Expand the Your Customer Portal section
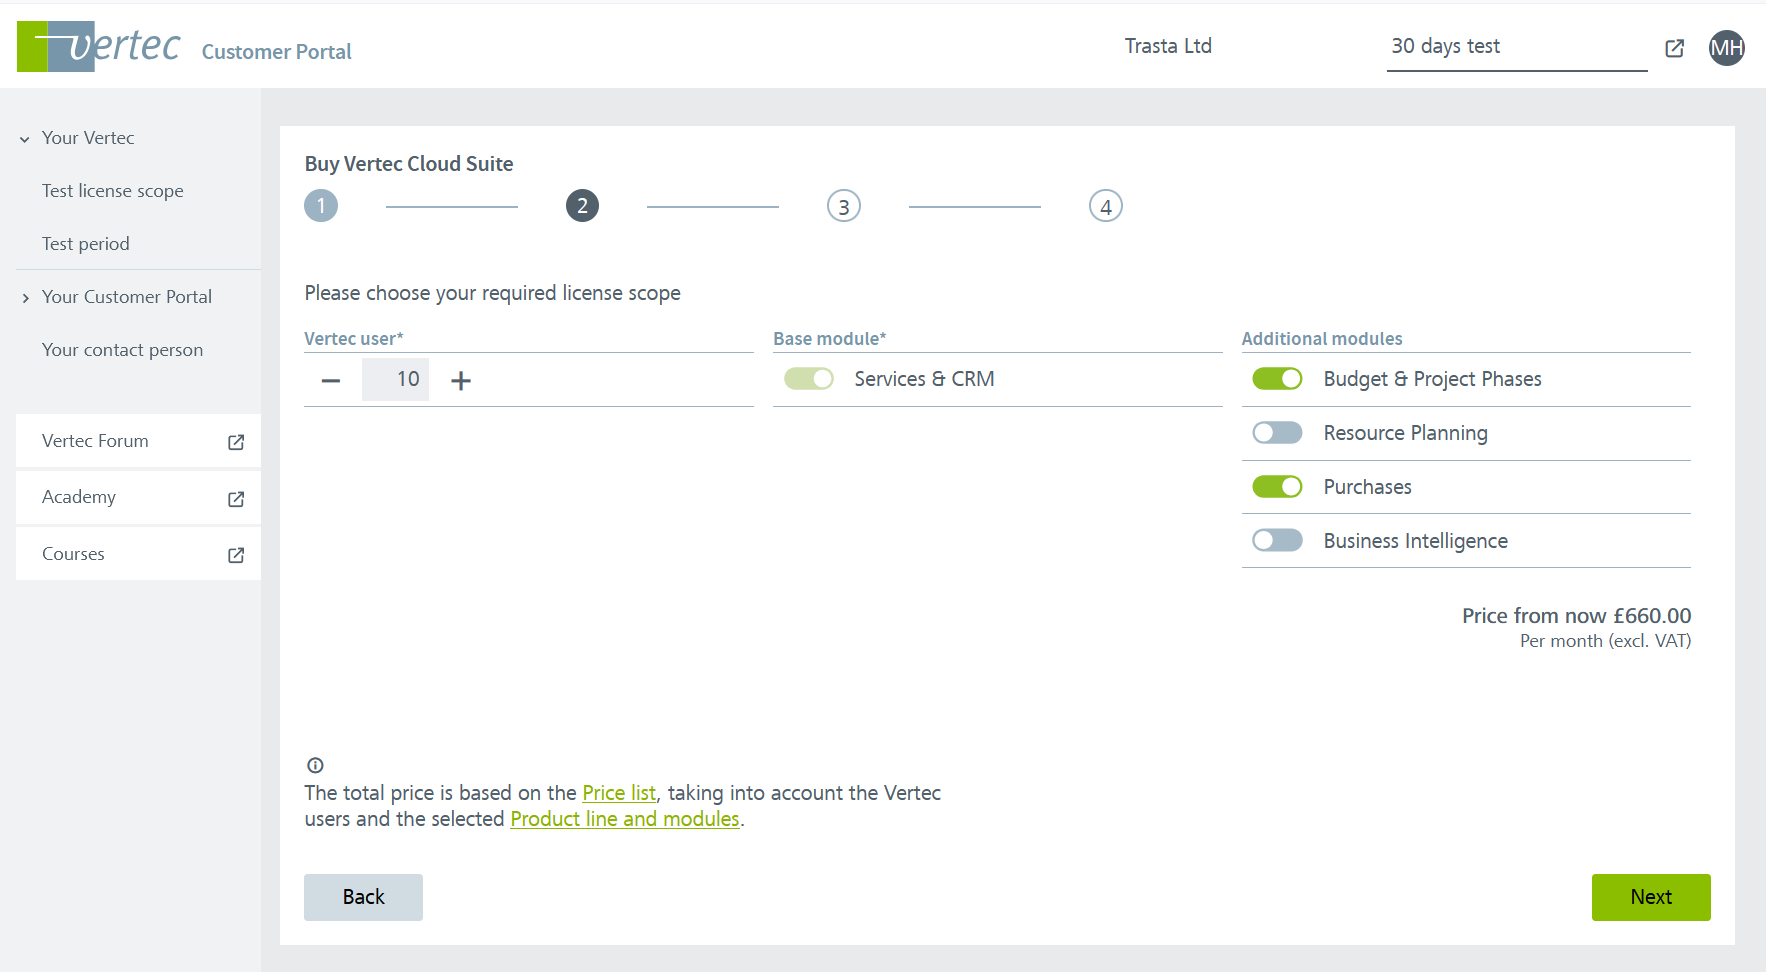Image resolution: width=1766 pixels, height=972 pixels. tap(25, 298)
